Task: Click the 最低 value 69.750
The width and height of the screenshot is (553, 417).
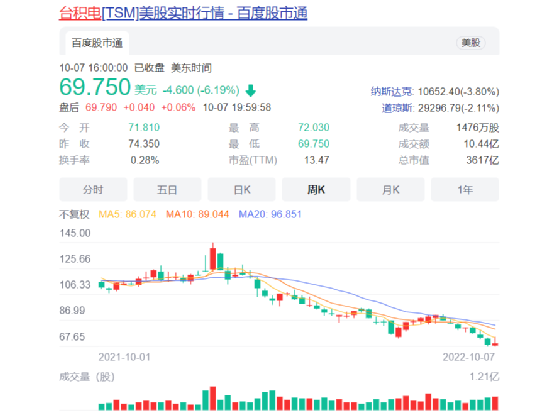Action: [x=314, y=144]
